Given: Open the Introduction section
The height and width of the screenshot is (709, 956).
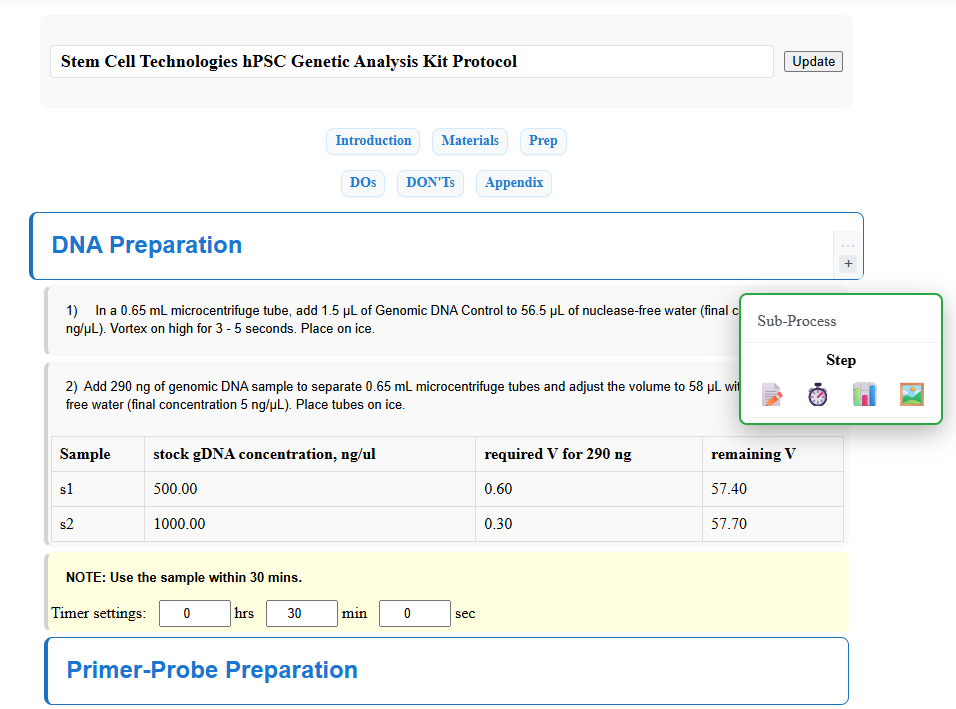Looking at the screenshot, I should [x=373, y=141].
